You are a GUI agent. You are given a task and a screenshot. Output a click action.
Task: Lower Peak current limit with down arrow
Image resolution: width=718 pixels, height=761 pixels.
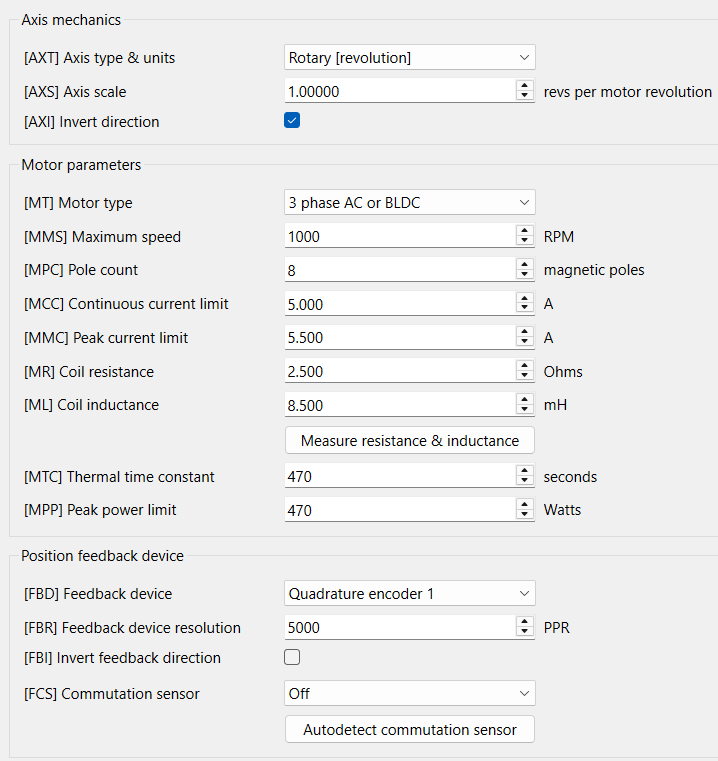(525, 343)
